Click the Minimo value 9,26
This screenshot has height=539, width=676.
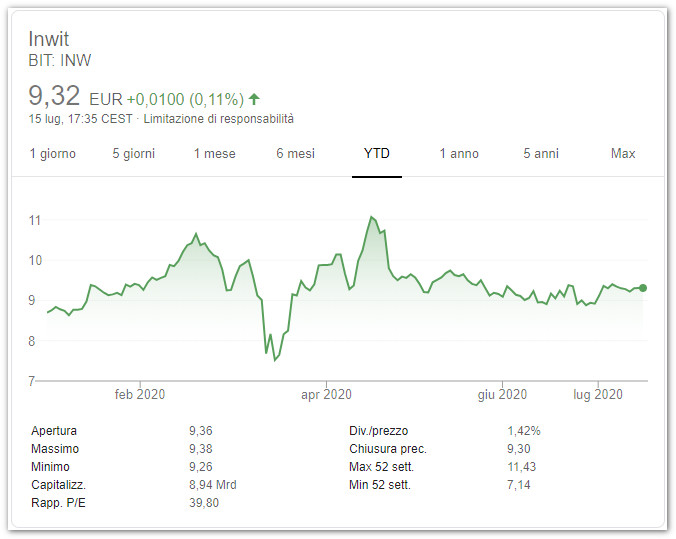coord(201,467)
